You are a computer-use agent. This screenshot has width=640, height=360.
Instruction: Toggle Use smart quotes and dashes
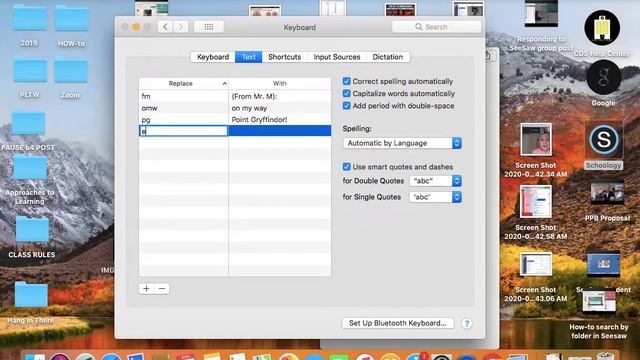[347, 167]
